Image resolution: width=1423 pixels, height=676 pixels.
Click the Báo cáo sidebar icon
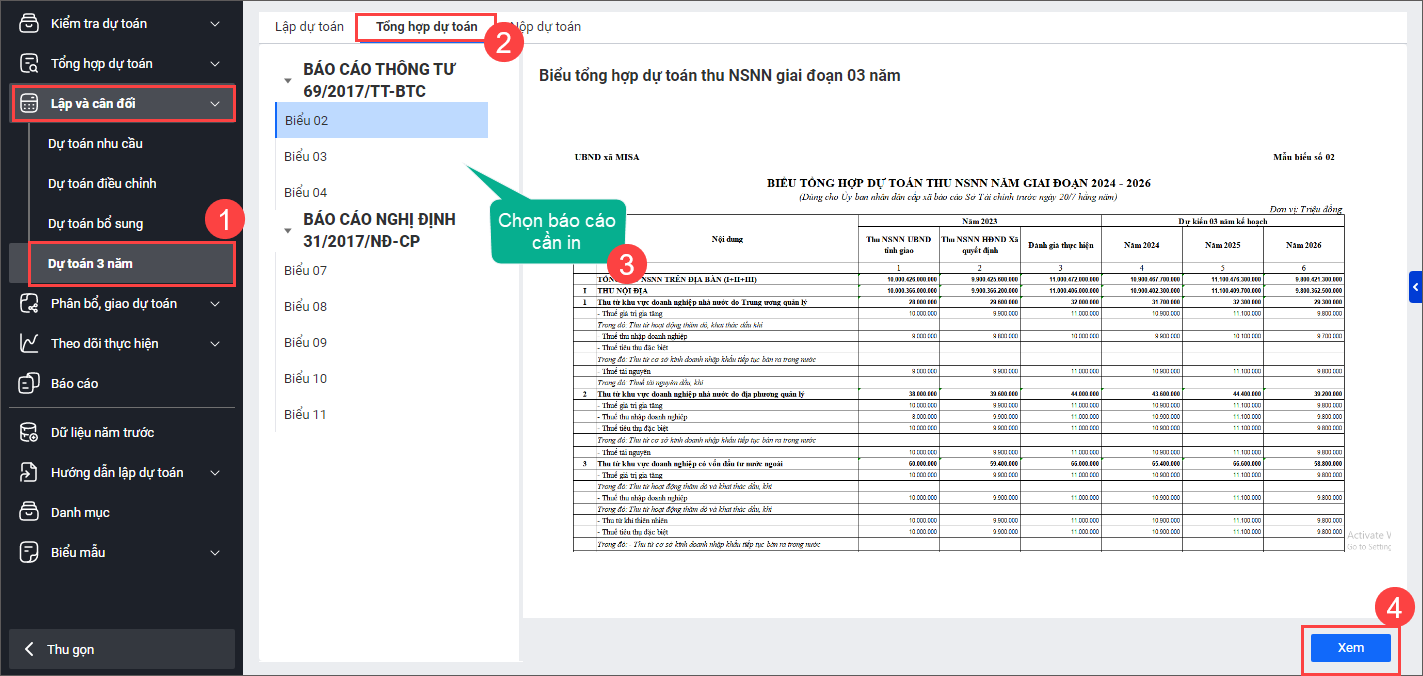(29, 383)
